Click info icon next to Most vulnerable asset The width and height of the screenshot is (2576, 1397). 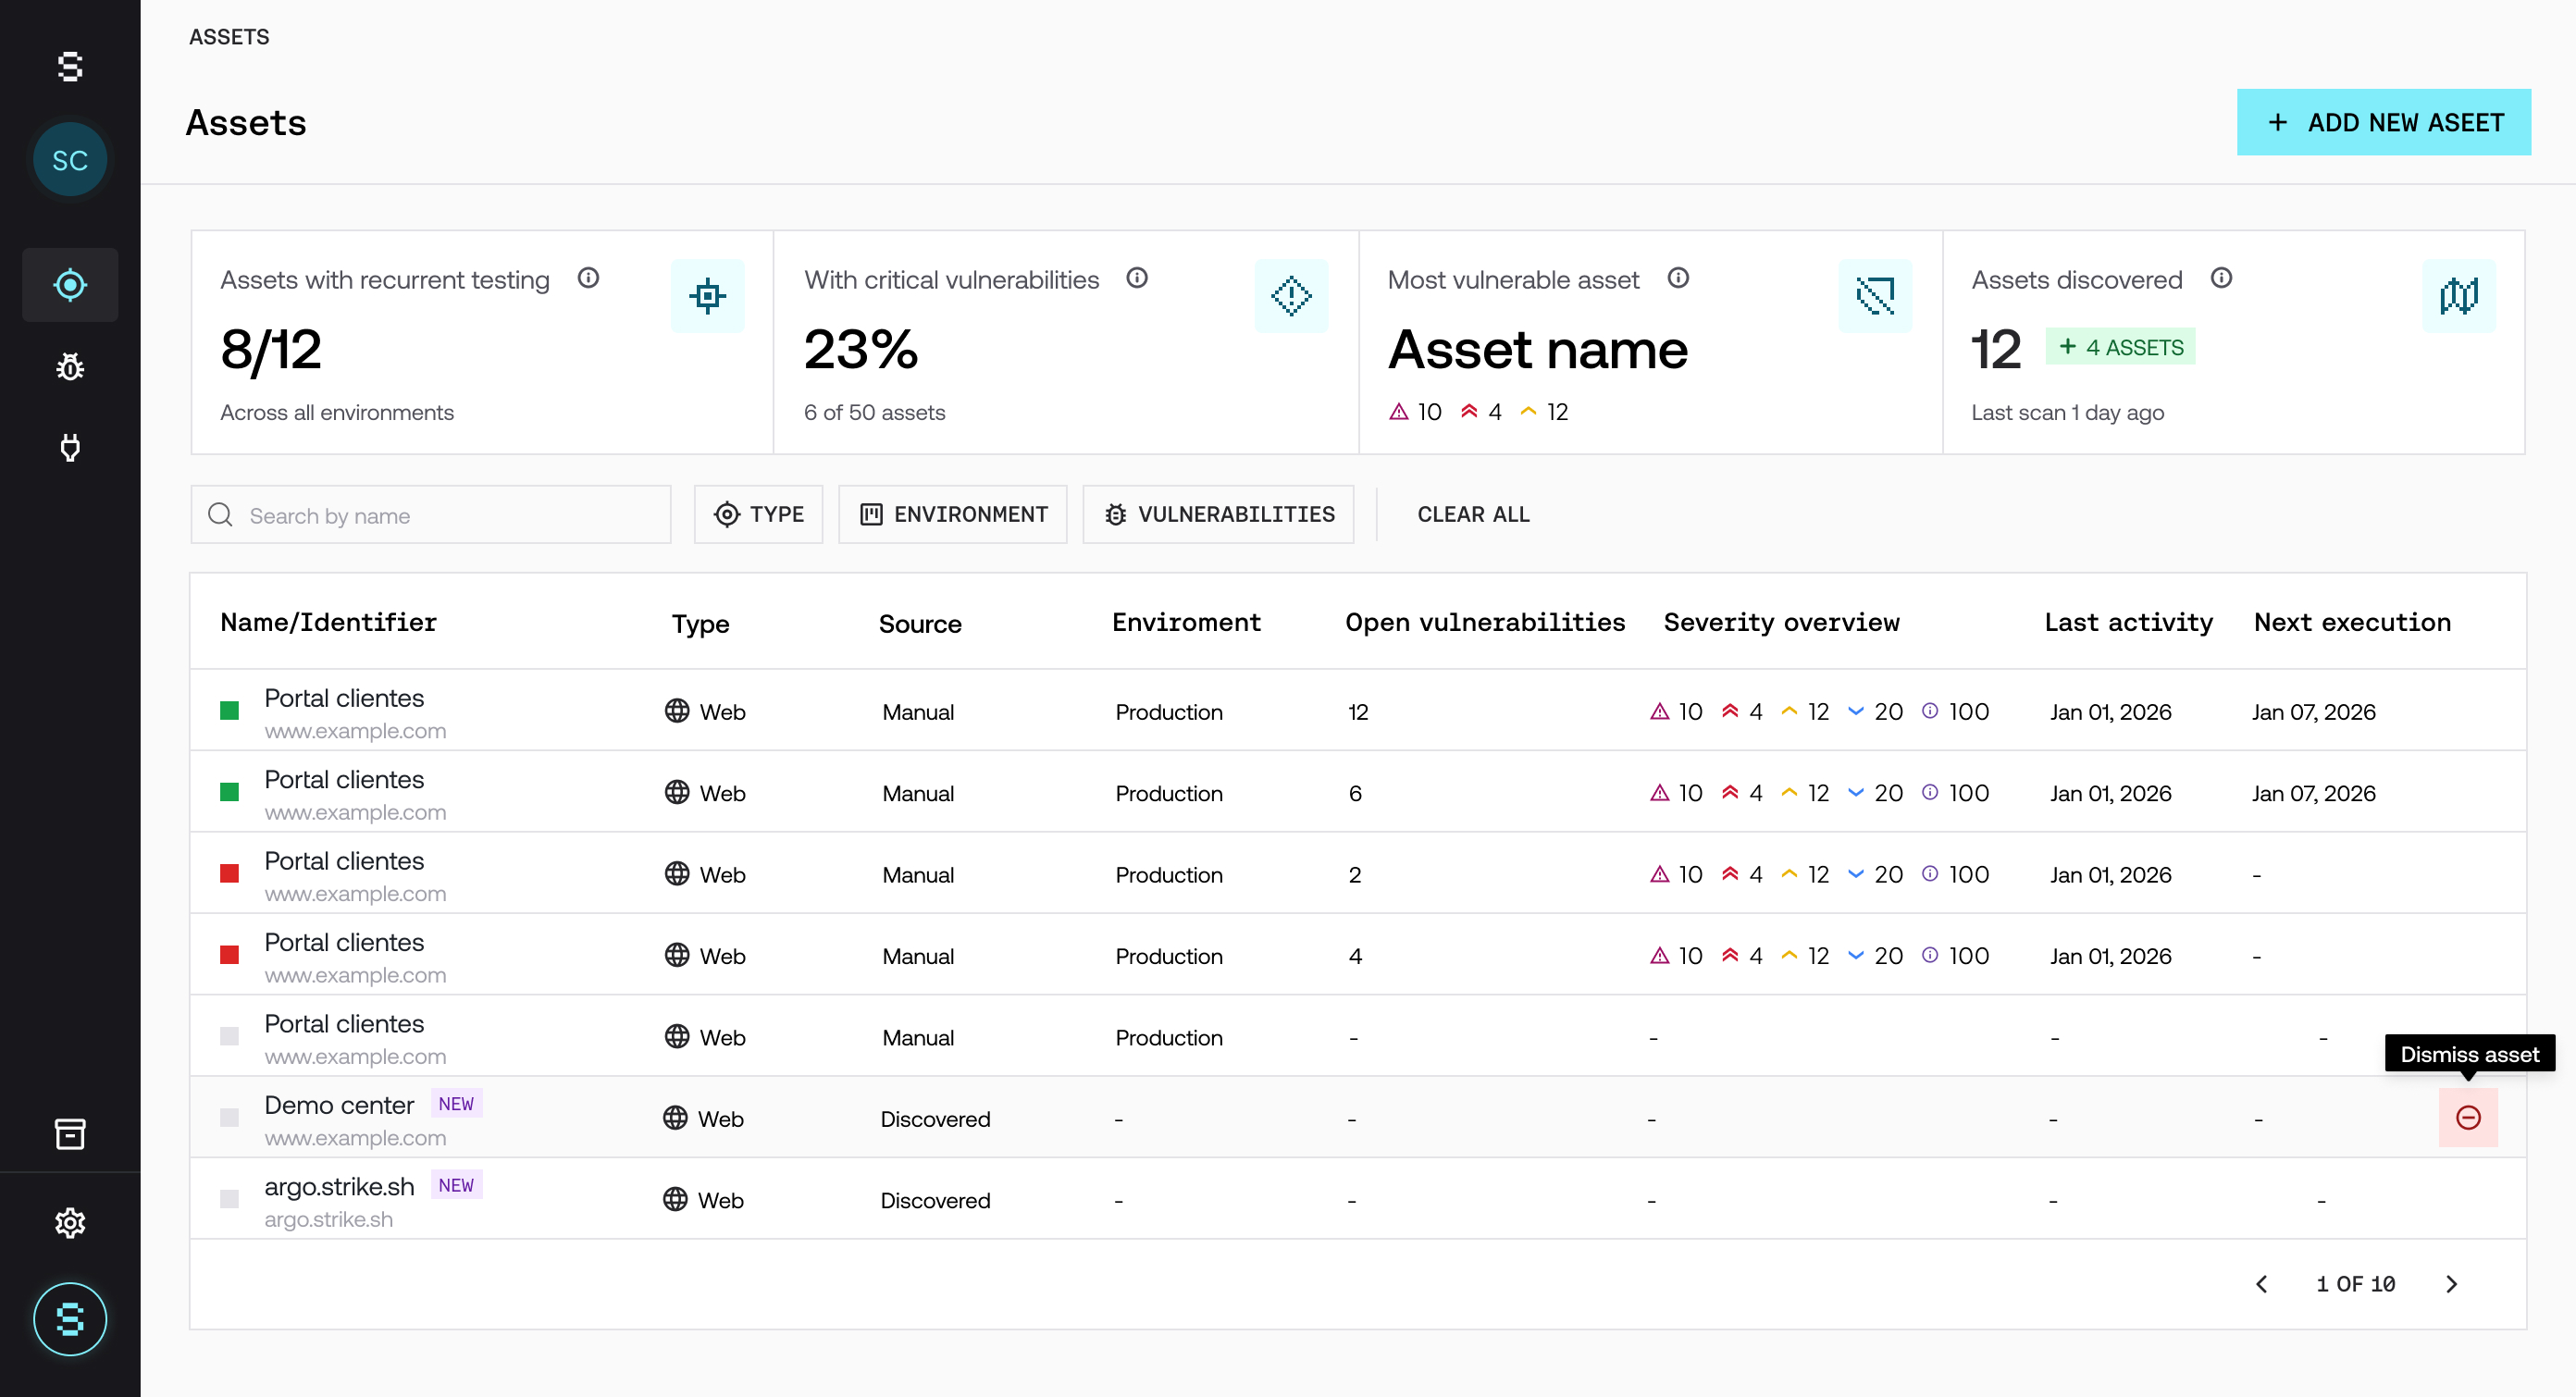coord(1678,278)
